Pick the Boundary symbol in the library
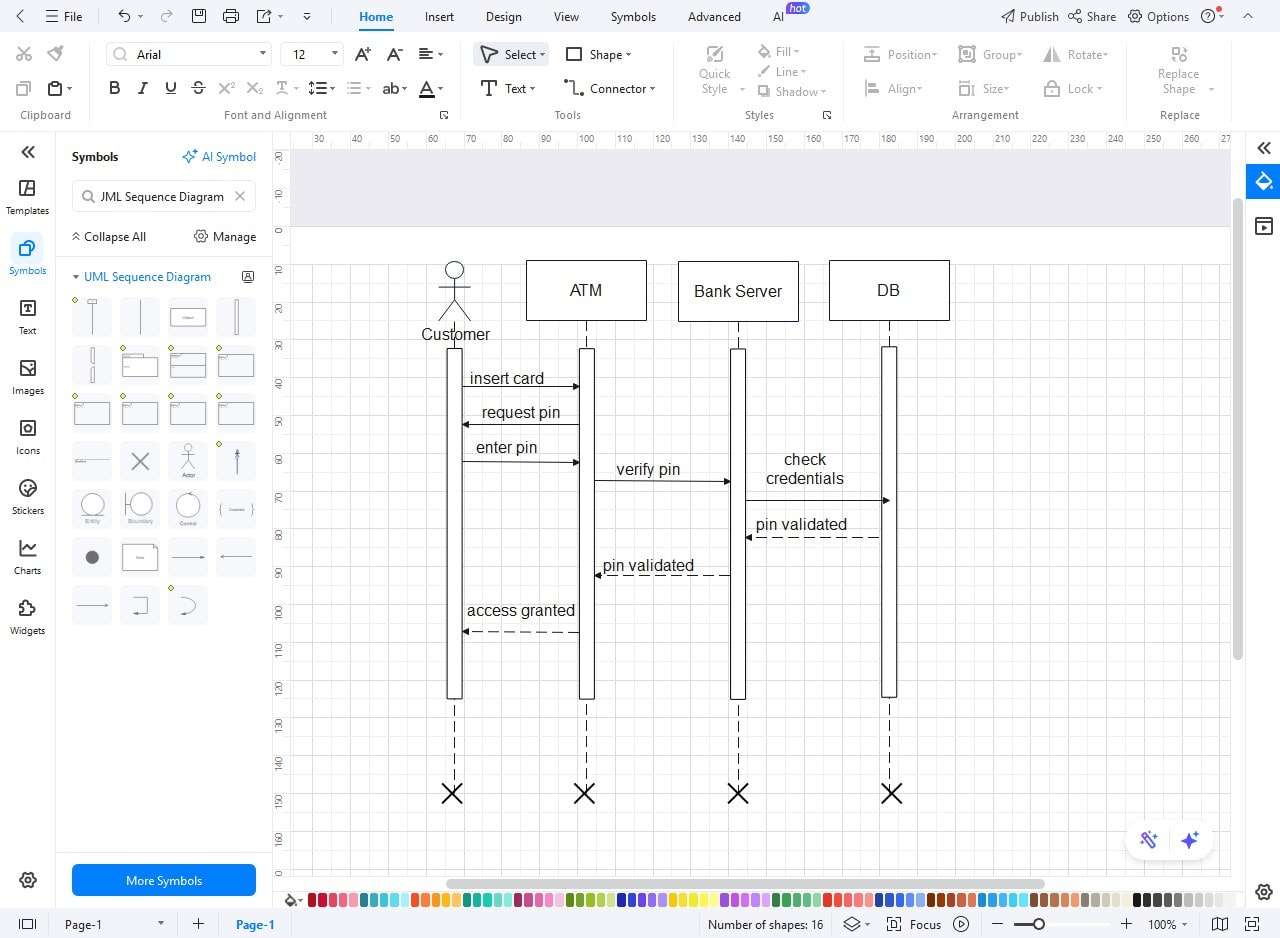Image resolution: width=1280 pixels, height=938 pixels. 140,509
